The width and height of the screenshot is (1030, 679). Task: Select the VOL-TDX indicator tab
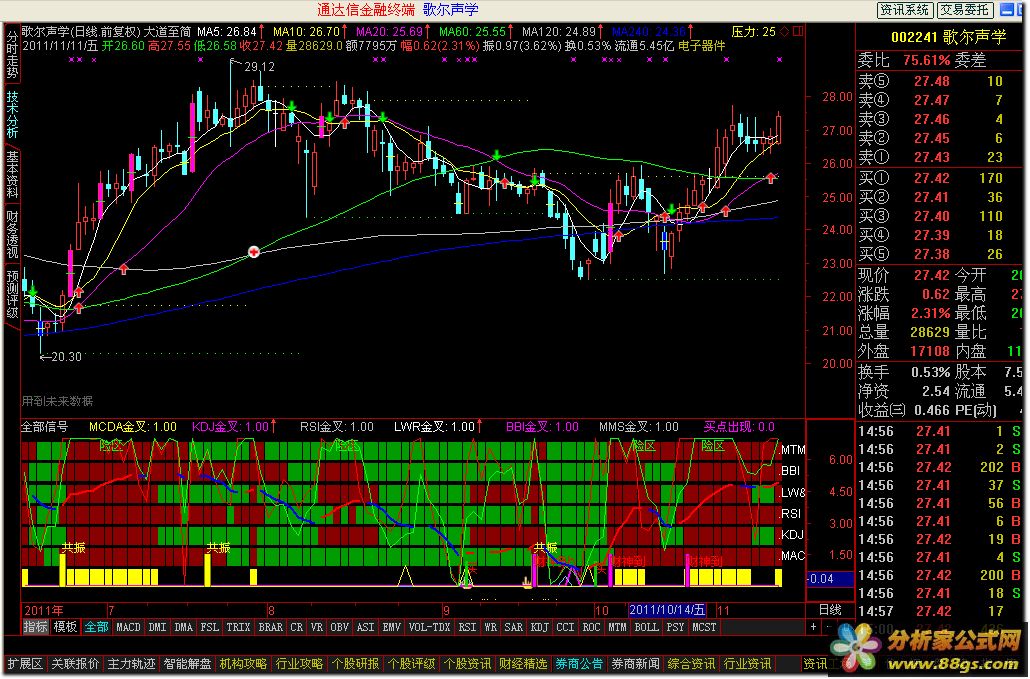(x=430, y=627)
